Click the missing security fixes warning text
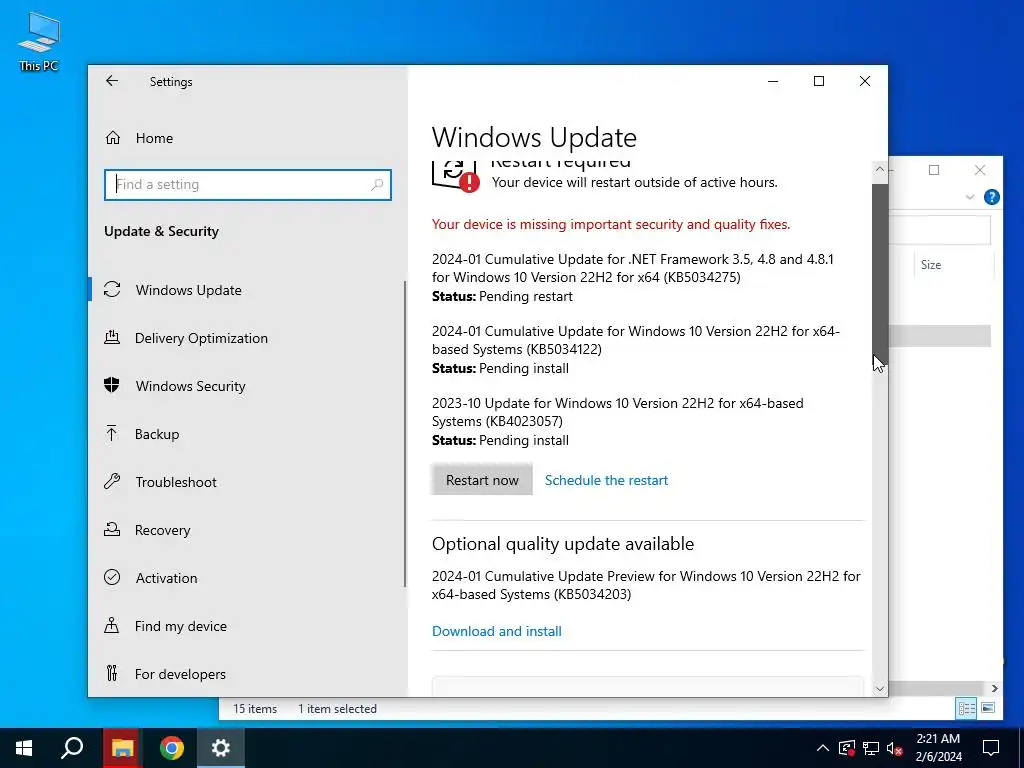The image size is (1024, 768). click(611, 225)
